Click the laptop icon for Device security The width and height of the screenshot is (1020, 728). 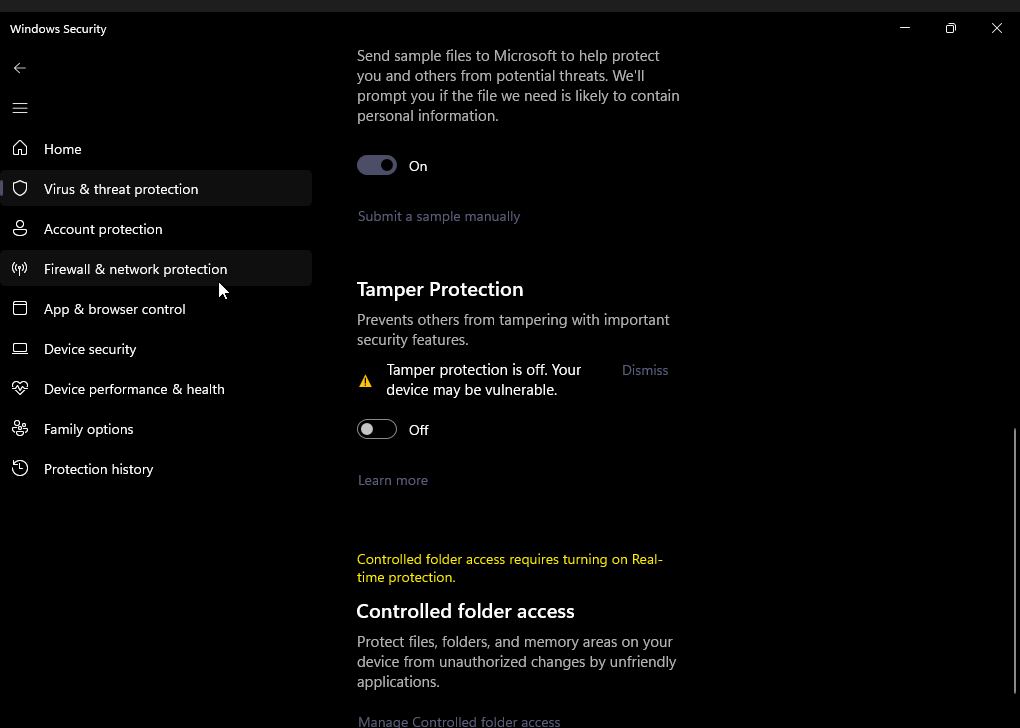pos(20,349)
